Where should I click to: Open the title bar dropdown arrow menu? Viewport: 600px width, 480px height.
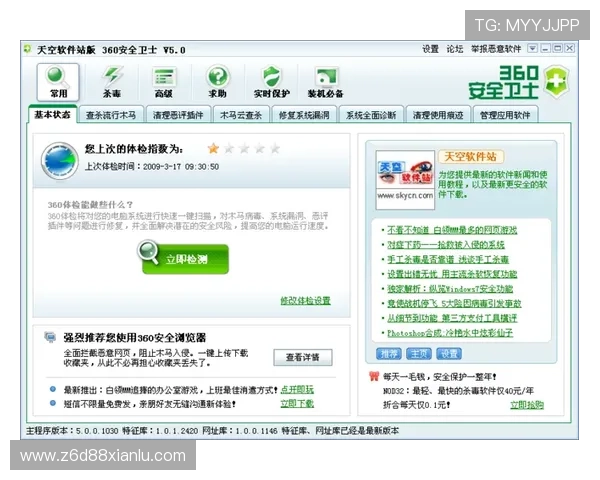point(532,48)
